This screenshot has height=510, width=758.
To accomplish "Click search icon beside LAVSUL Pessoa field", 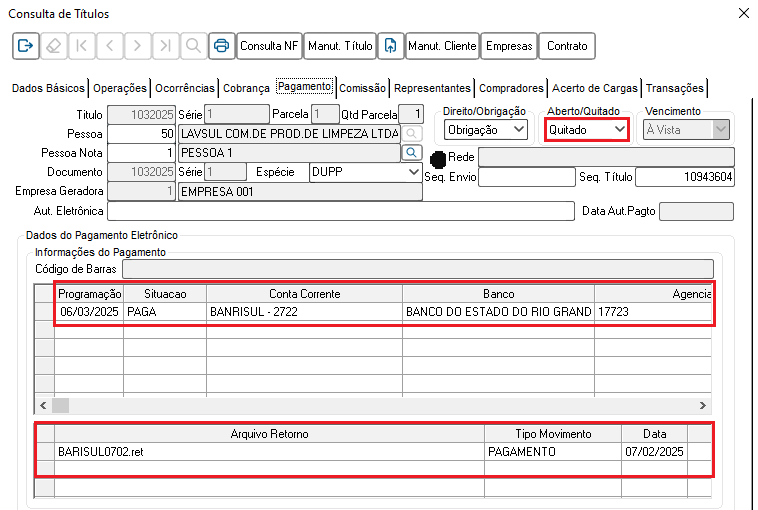I will point(411,133).
